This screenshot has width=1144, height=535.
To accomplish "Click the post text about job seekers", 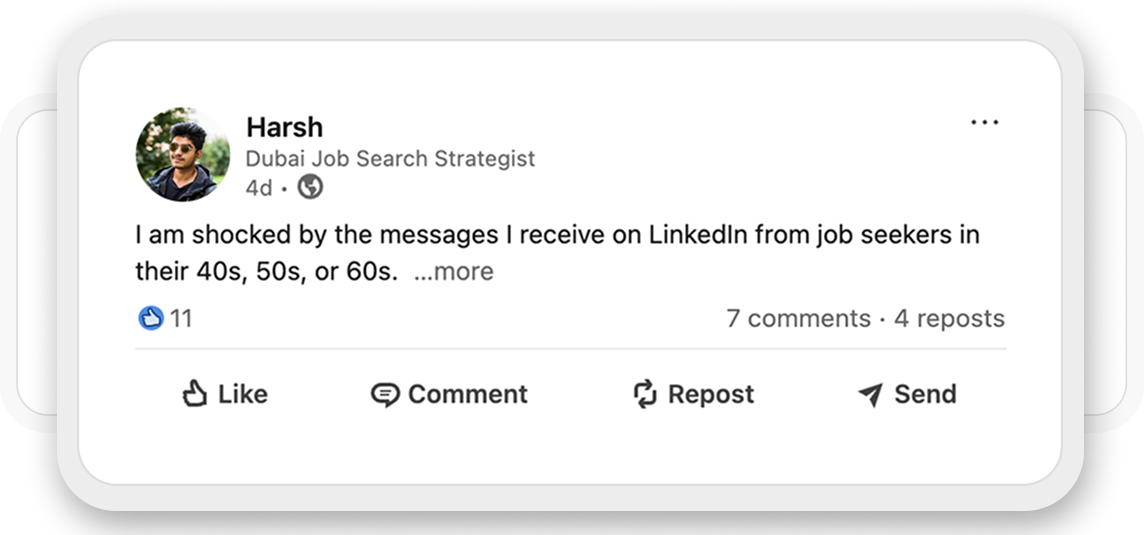I will (556, 236).
